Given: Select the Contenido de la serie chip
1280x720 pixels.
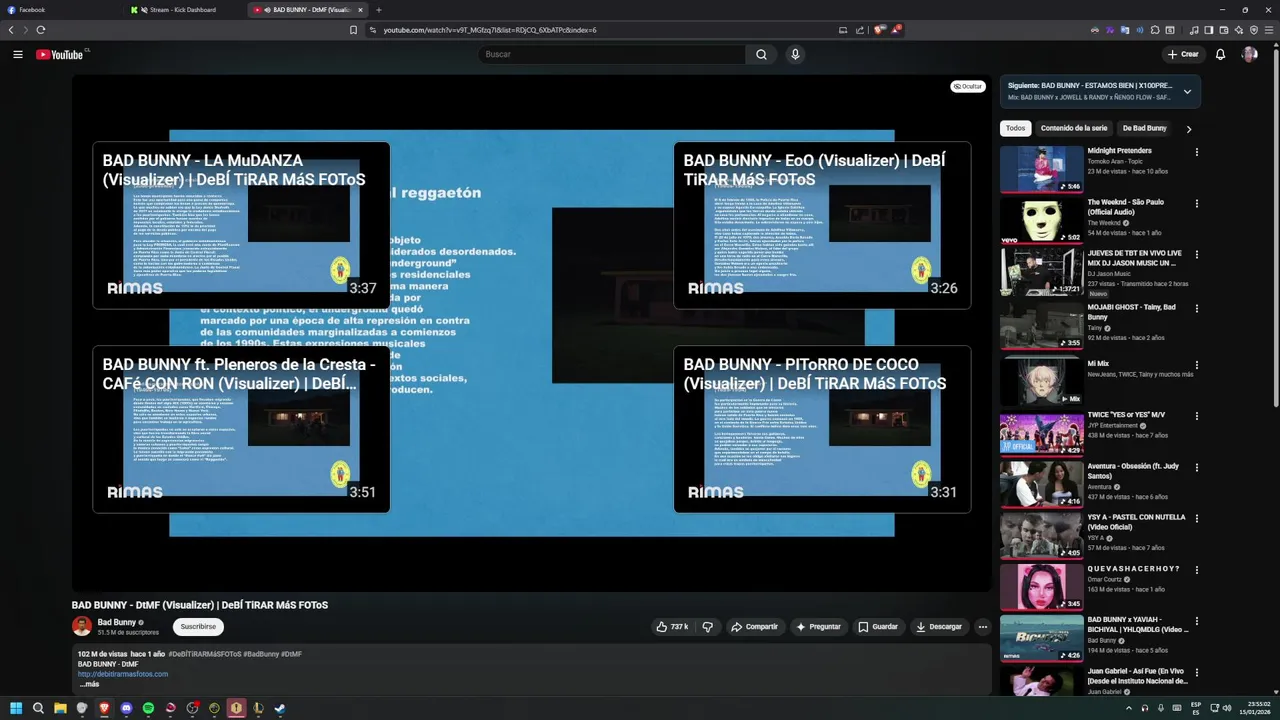Looking at the screenshot, I should (1074, 129).
